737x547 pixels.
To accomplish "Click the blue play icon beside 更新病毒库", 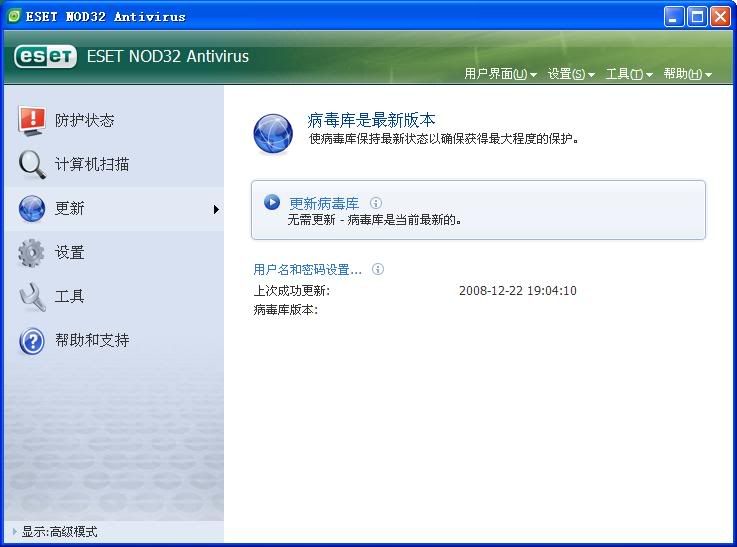I will click(x=272, y=202).
